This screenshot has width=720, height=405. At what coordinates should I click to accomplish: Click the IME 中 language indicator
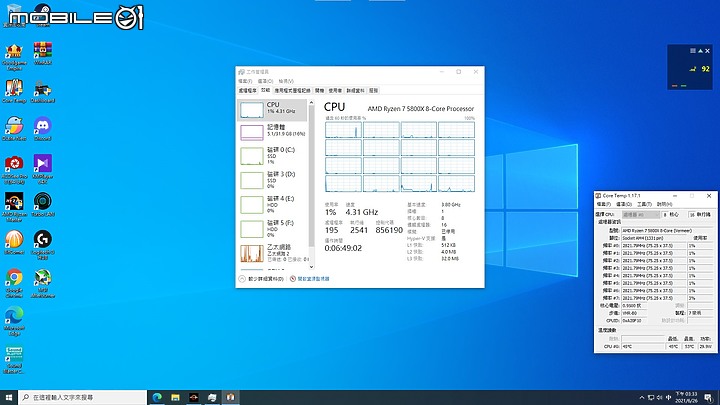pos(668,398)
